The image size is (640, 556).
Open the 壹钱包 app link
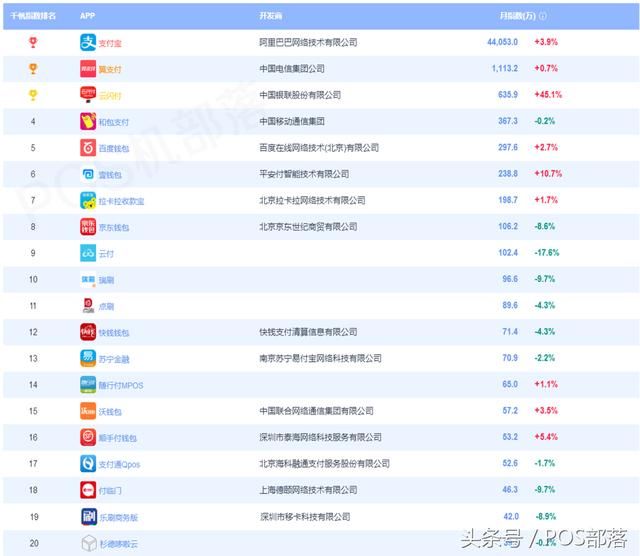click(x=110, y=175)
